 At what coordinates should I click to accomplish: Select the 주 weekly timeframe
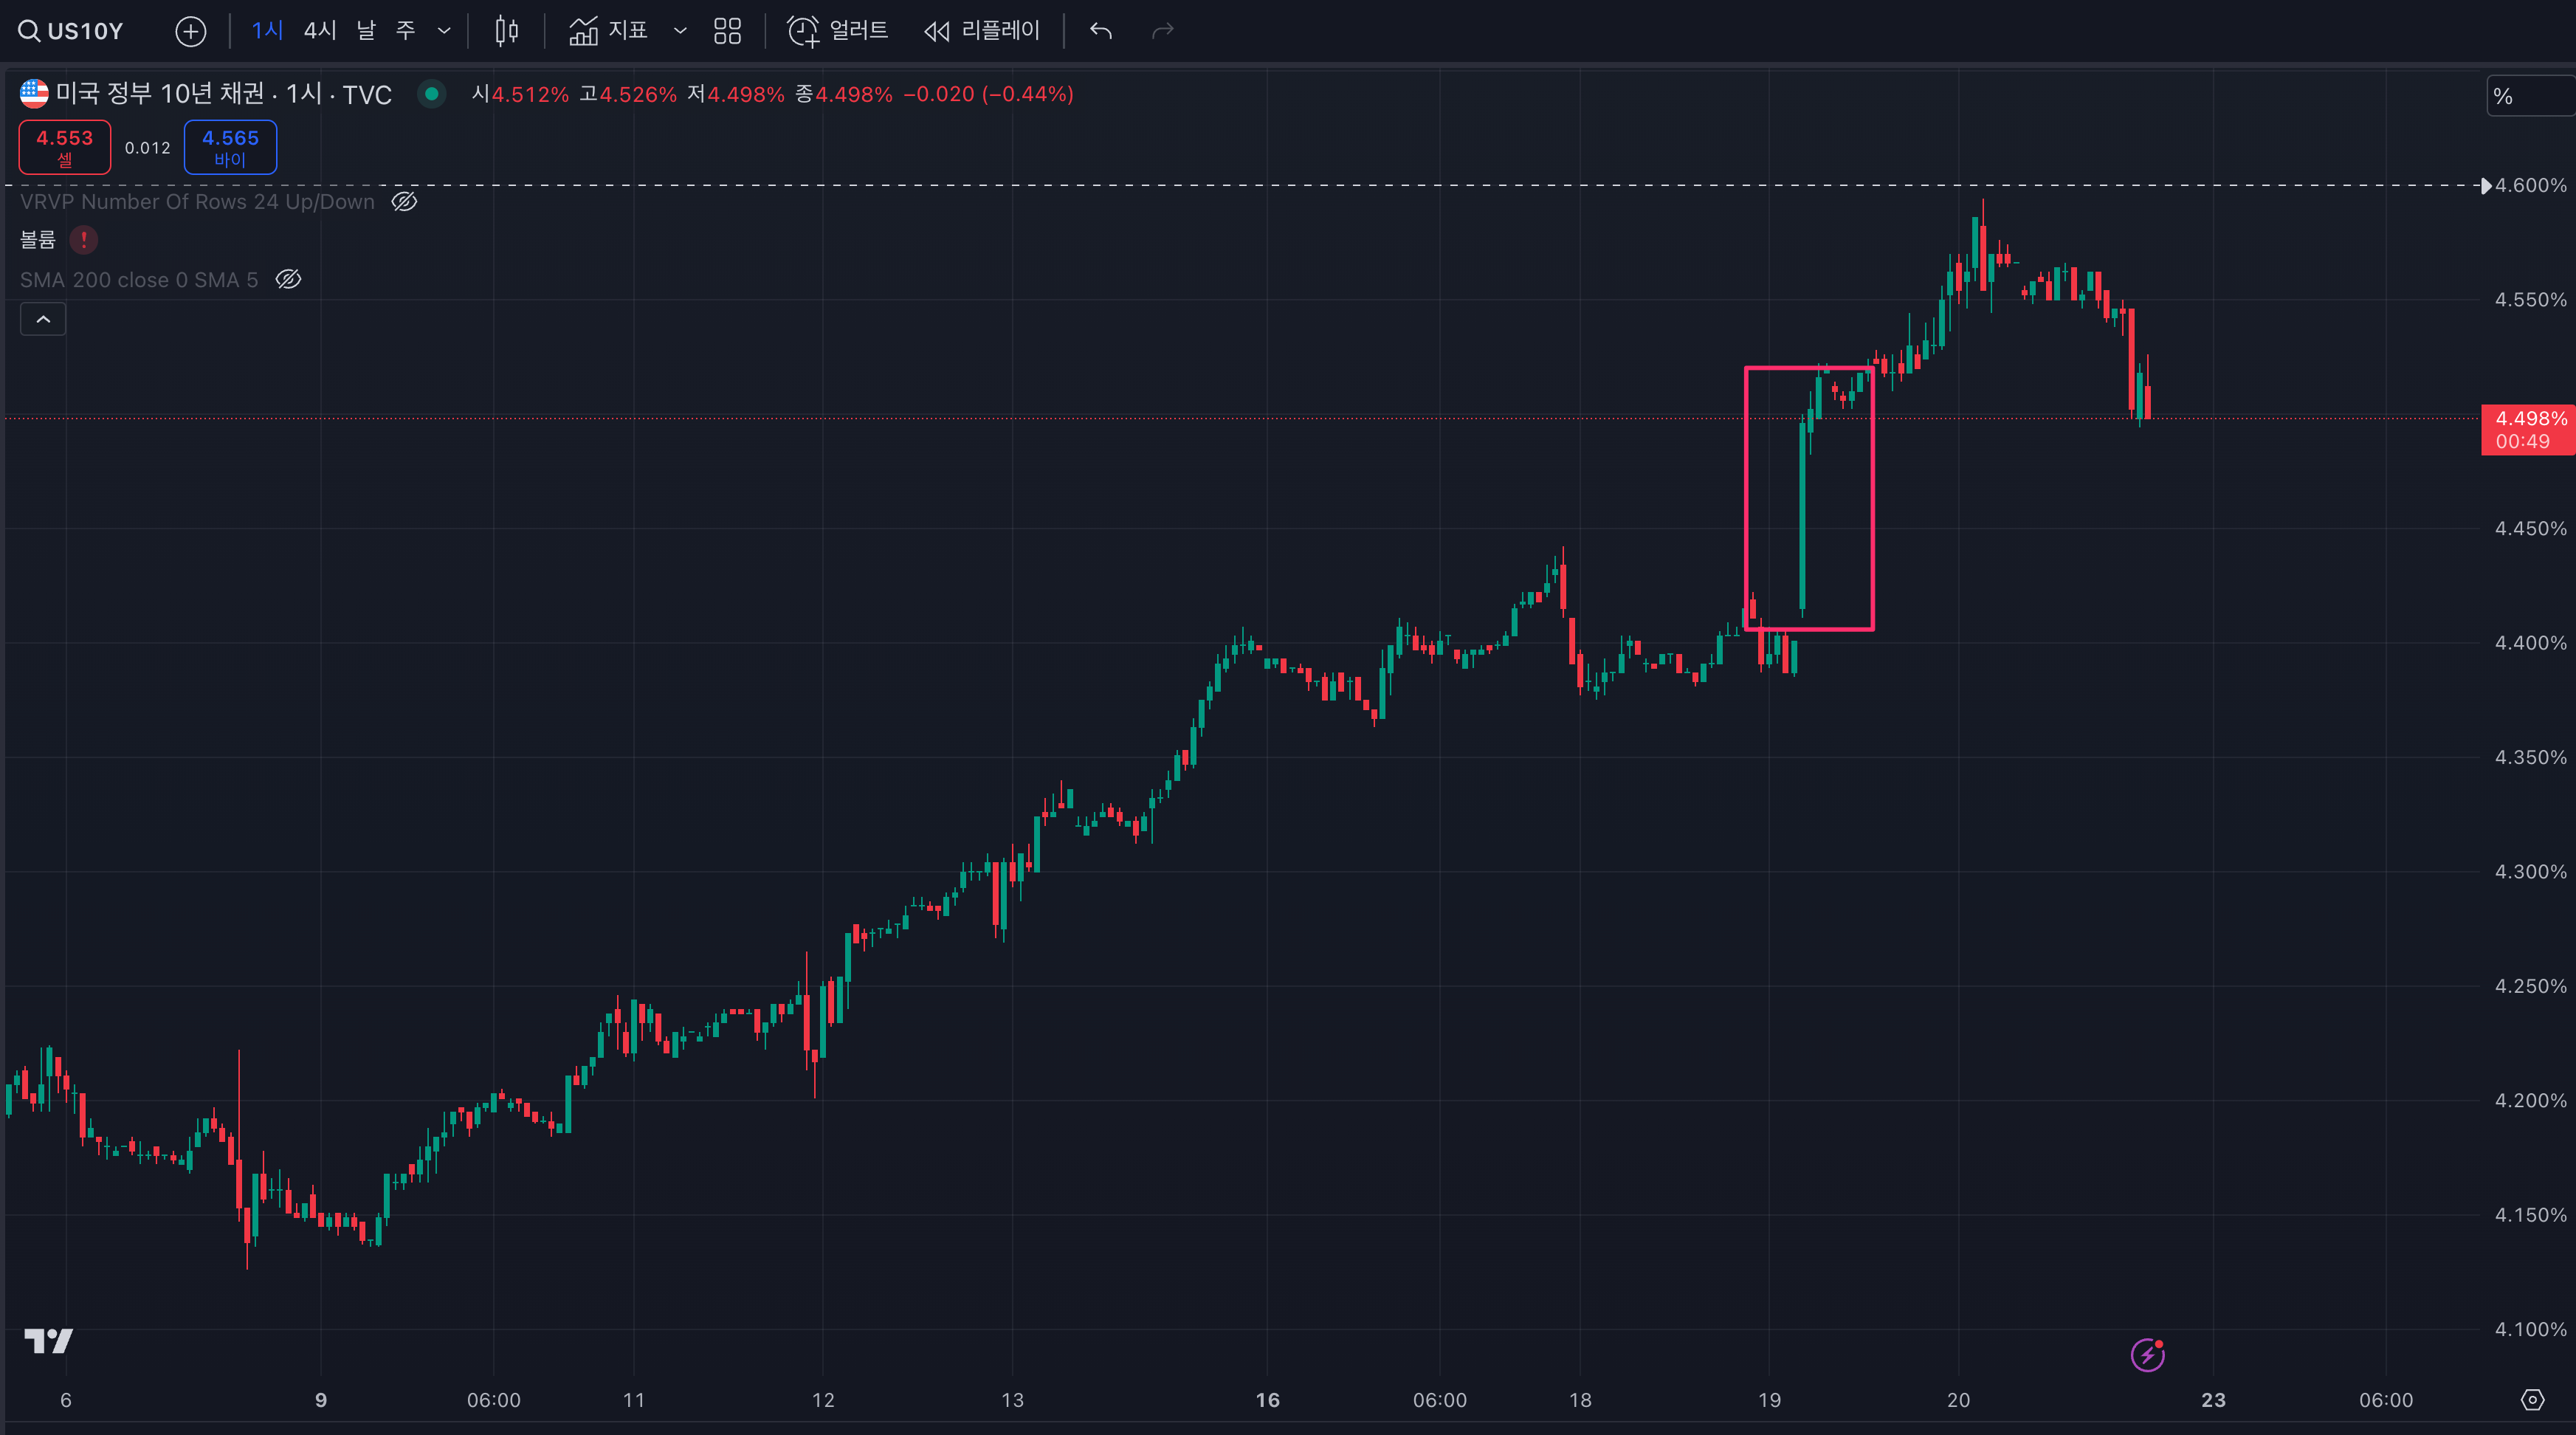(405, 31)
